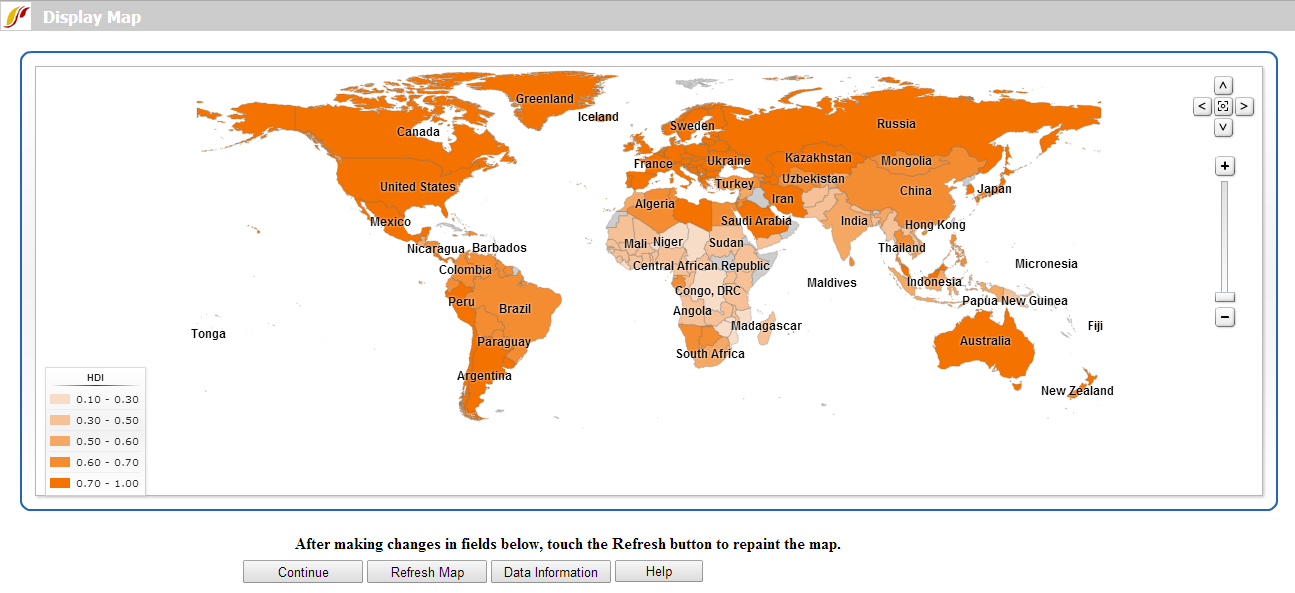Image resolution: width=1295 pixels, height=593 pixels.
Task: Open Data Information
Action: coord(550,571)
